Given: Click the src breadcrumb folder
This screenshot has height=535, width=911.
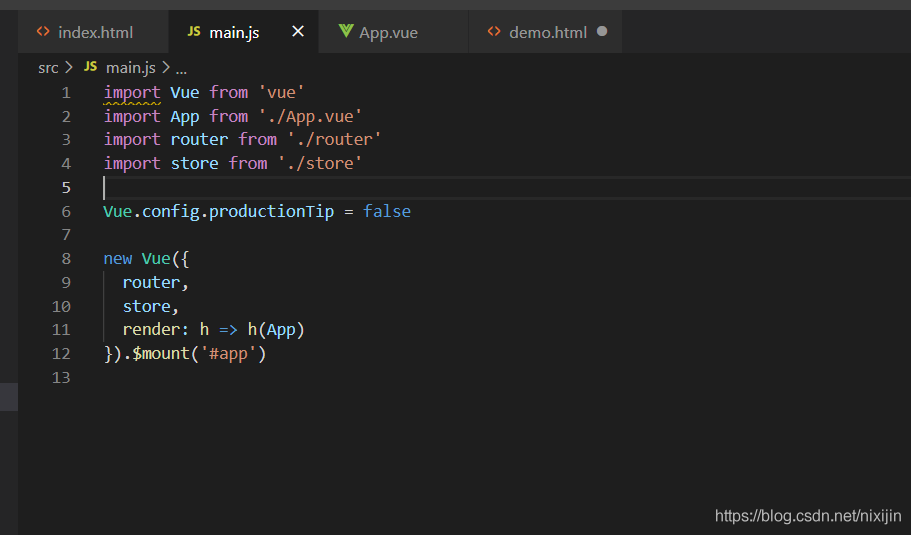Looking at the screenshot, I should click(48, 68).
